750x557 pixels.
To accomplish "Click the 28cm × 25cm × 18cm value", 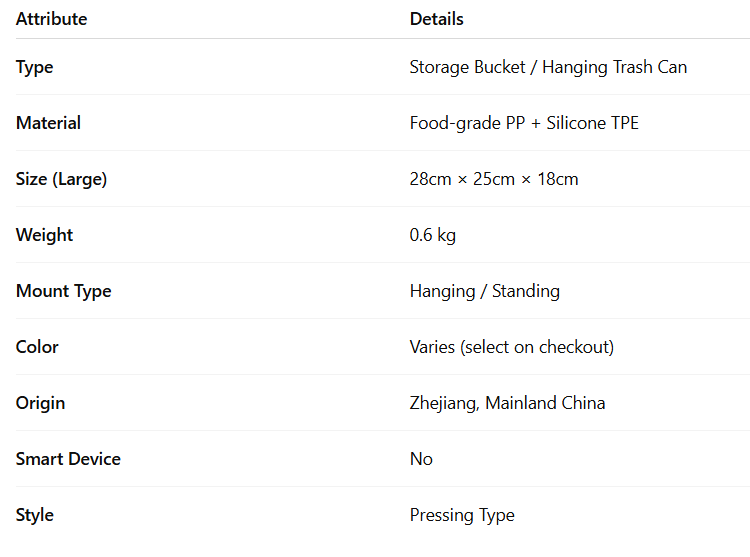I will [494, 179].
